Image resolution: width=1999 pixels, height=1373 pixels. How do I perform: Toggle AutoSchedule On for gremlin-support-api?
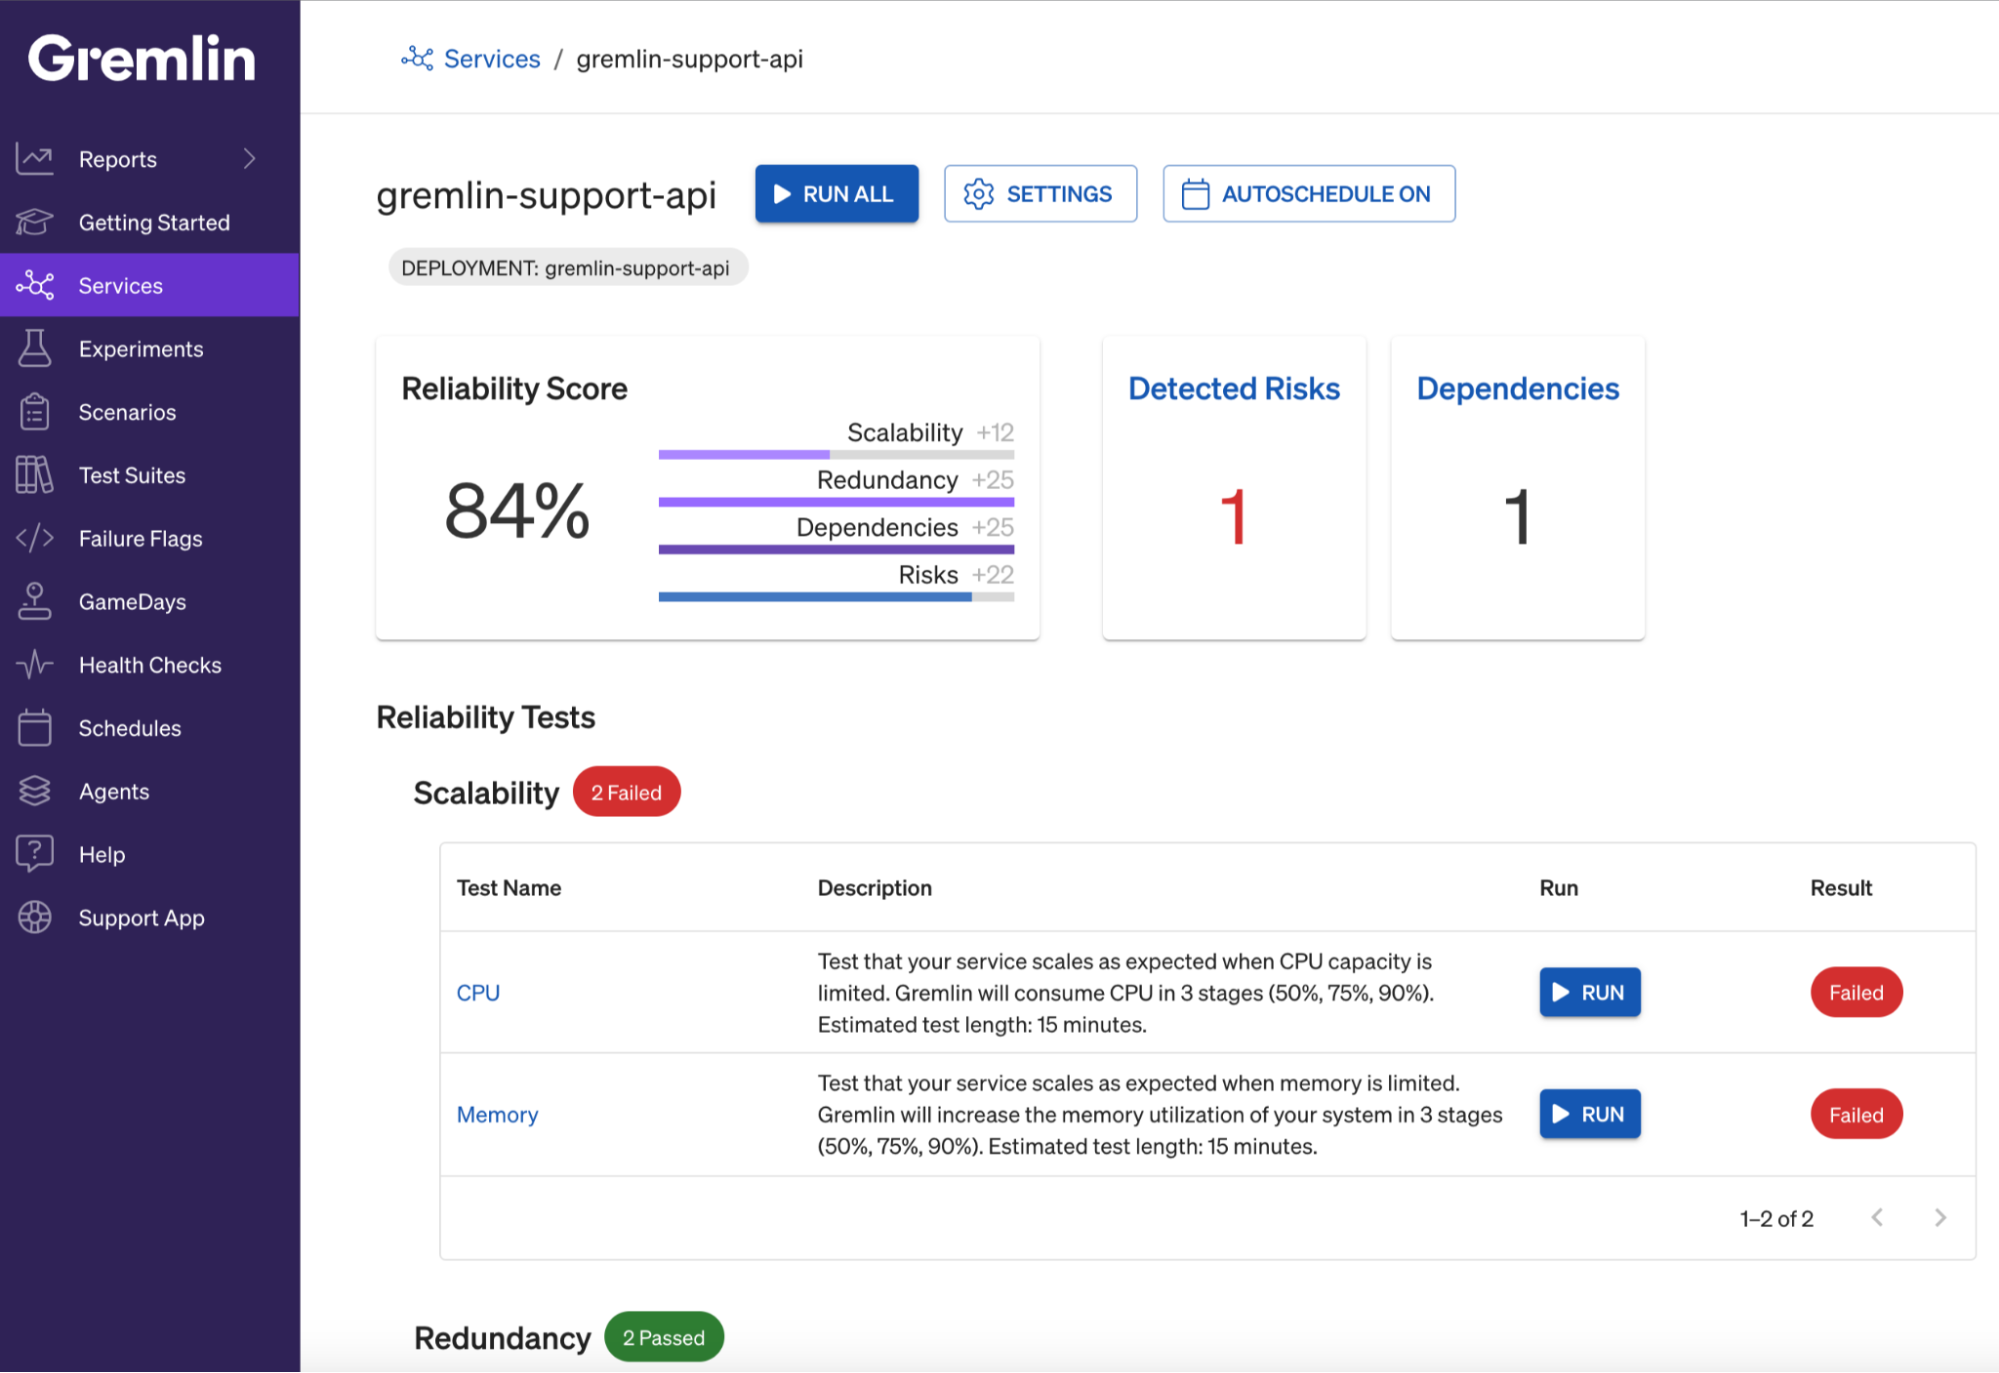pyautogui.click(x=1308, y=193)
